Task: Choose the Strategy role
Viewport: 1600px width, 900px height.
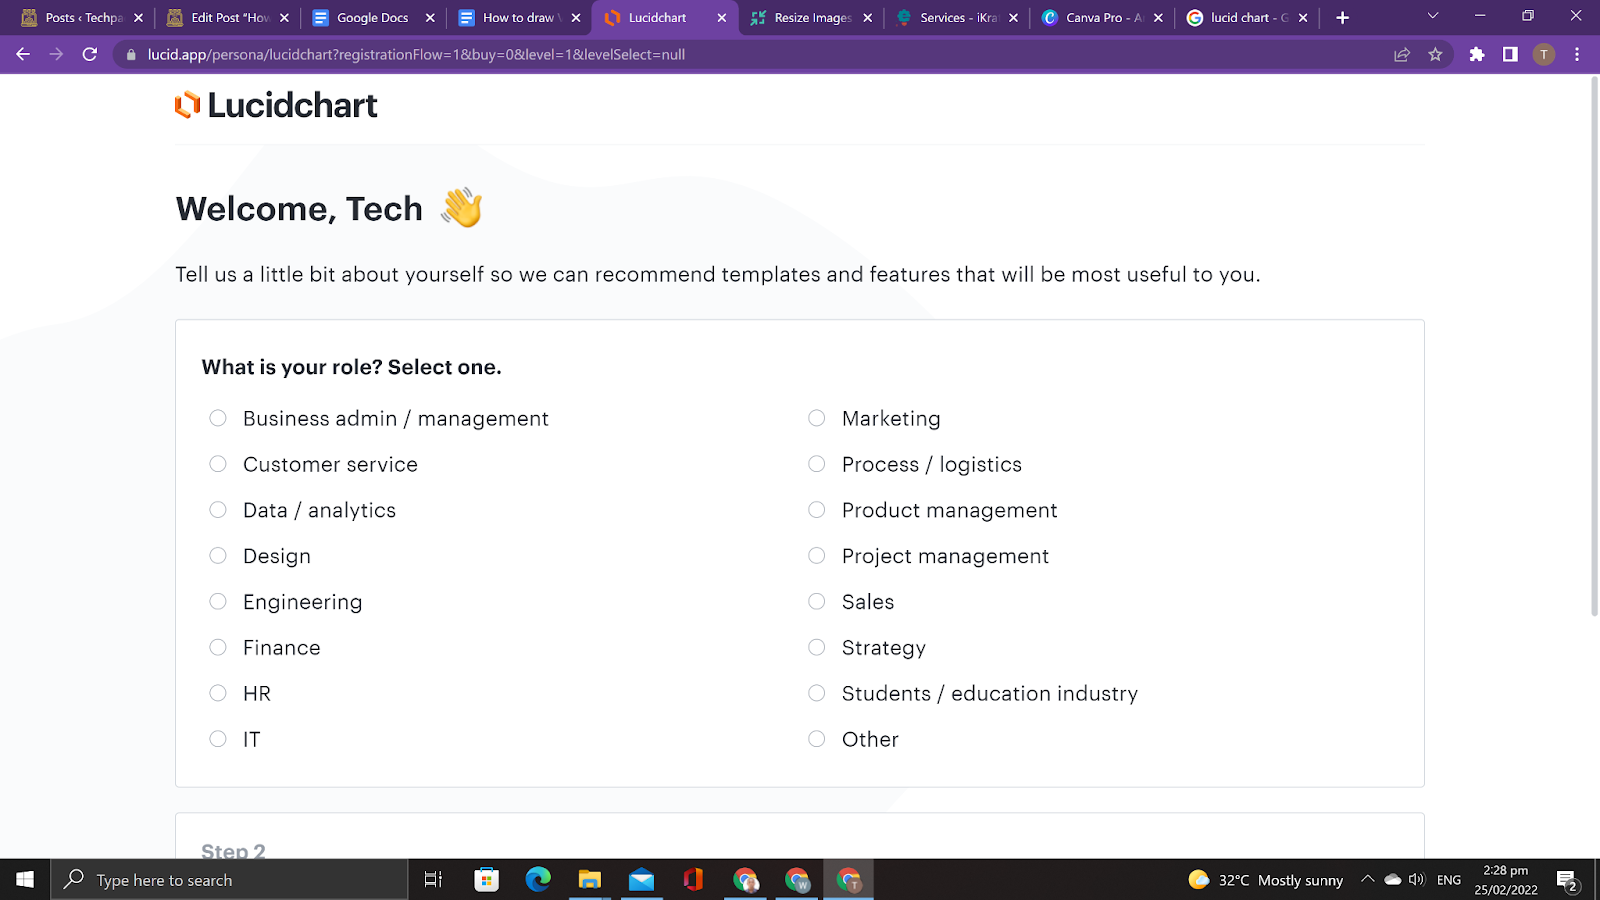Action: point(817,647)
